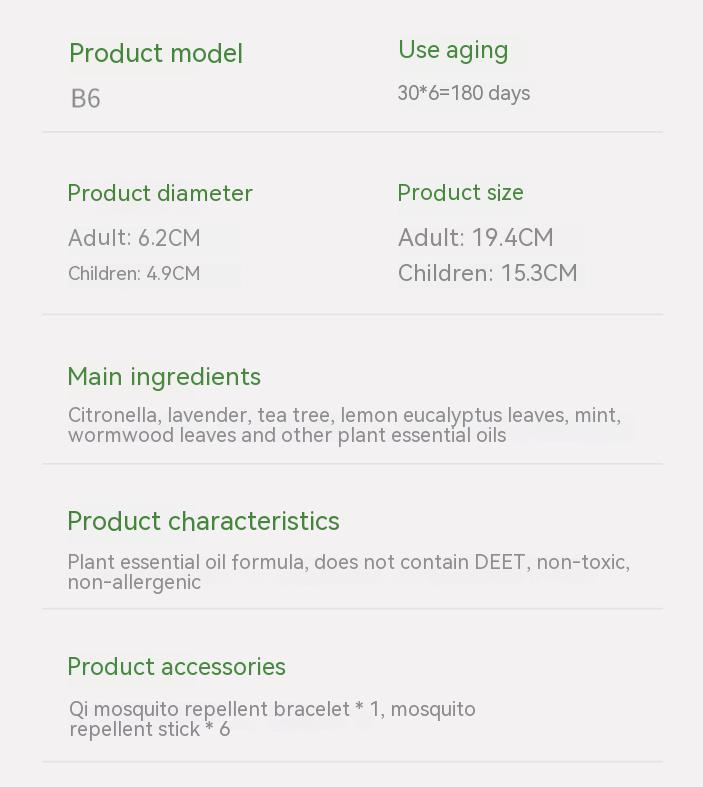Click the "non-allergenic" text

(134, 583)
